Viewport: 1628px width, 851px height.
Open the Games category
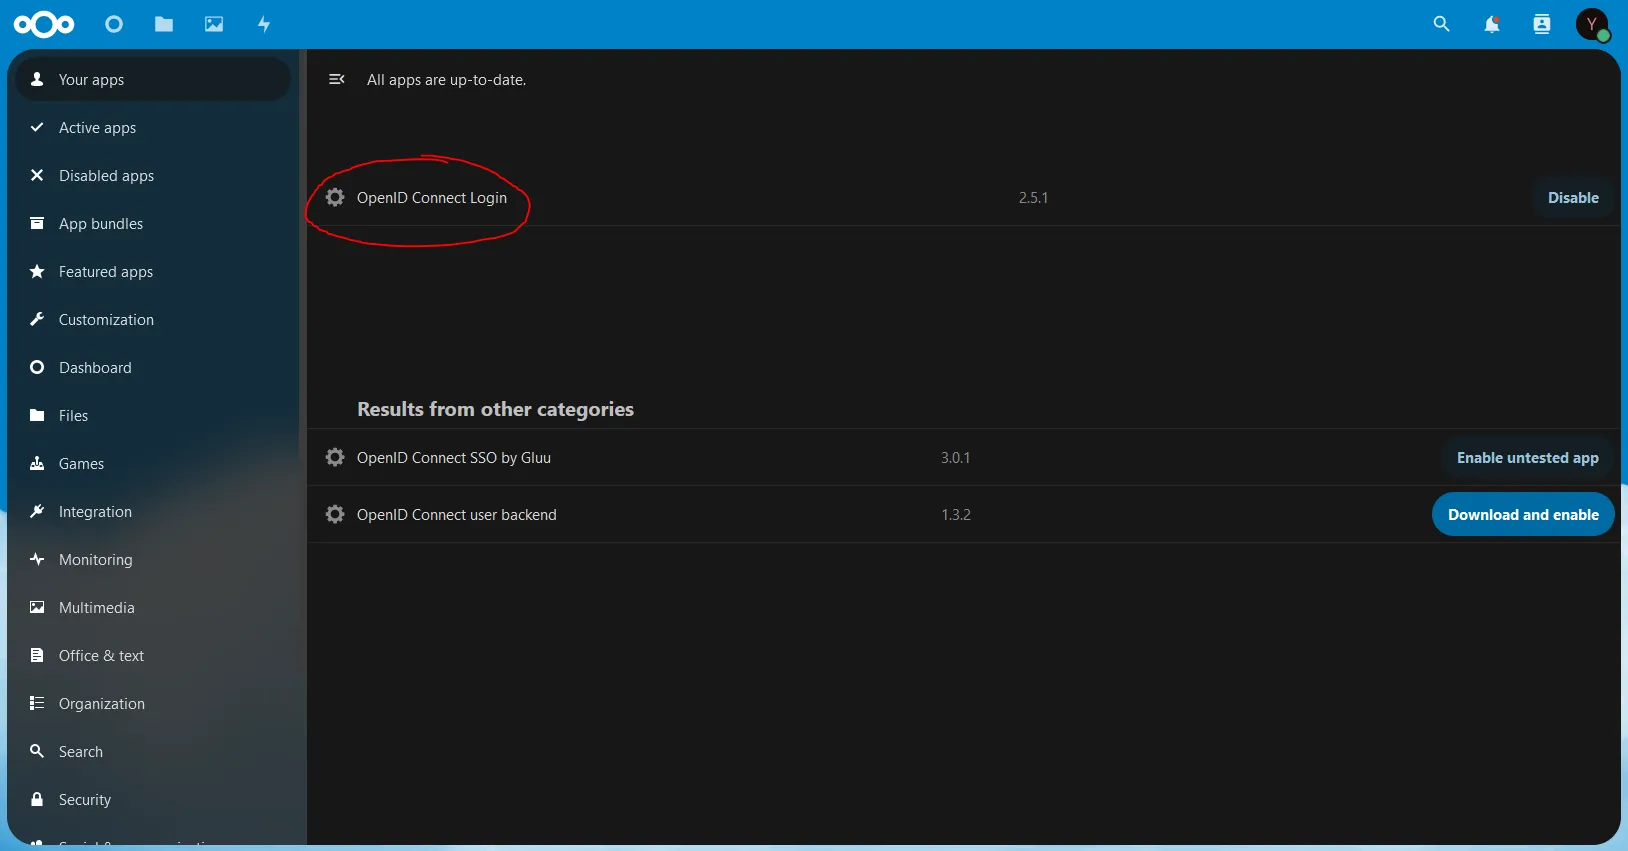(153, 463)
